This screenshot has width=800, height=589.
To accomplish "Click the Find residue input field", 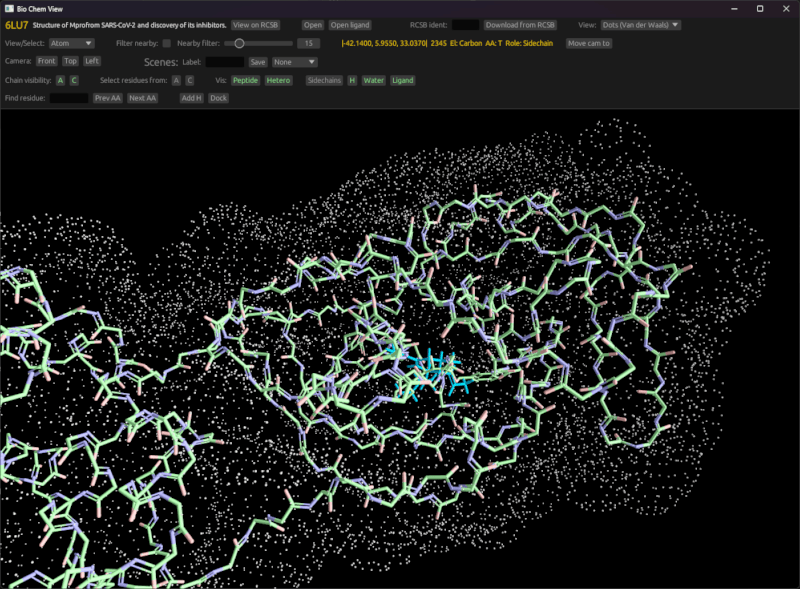I will (x=70, y=97).
